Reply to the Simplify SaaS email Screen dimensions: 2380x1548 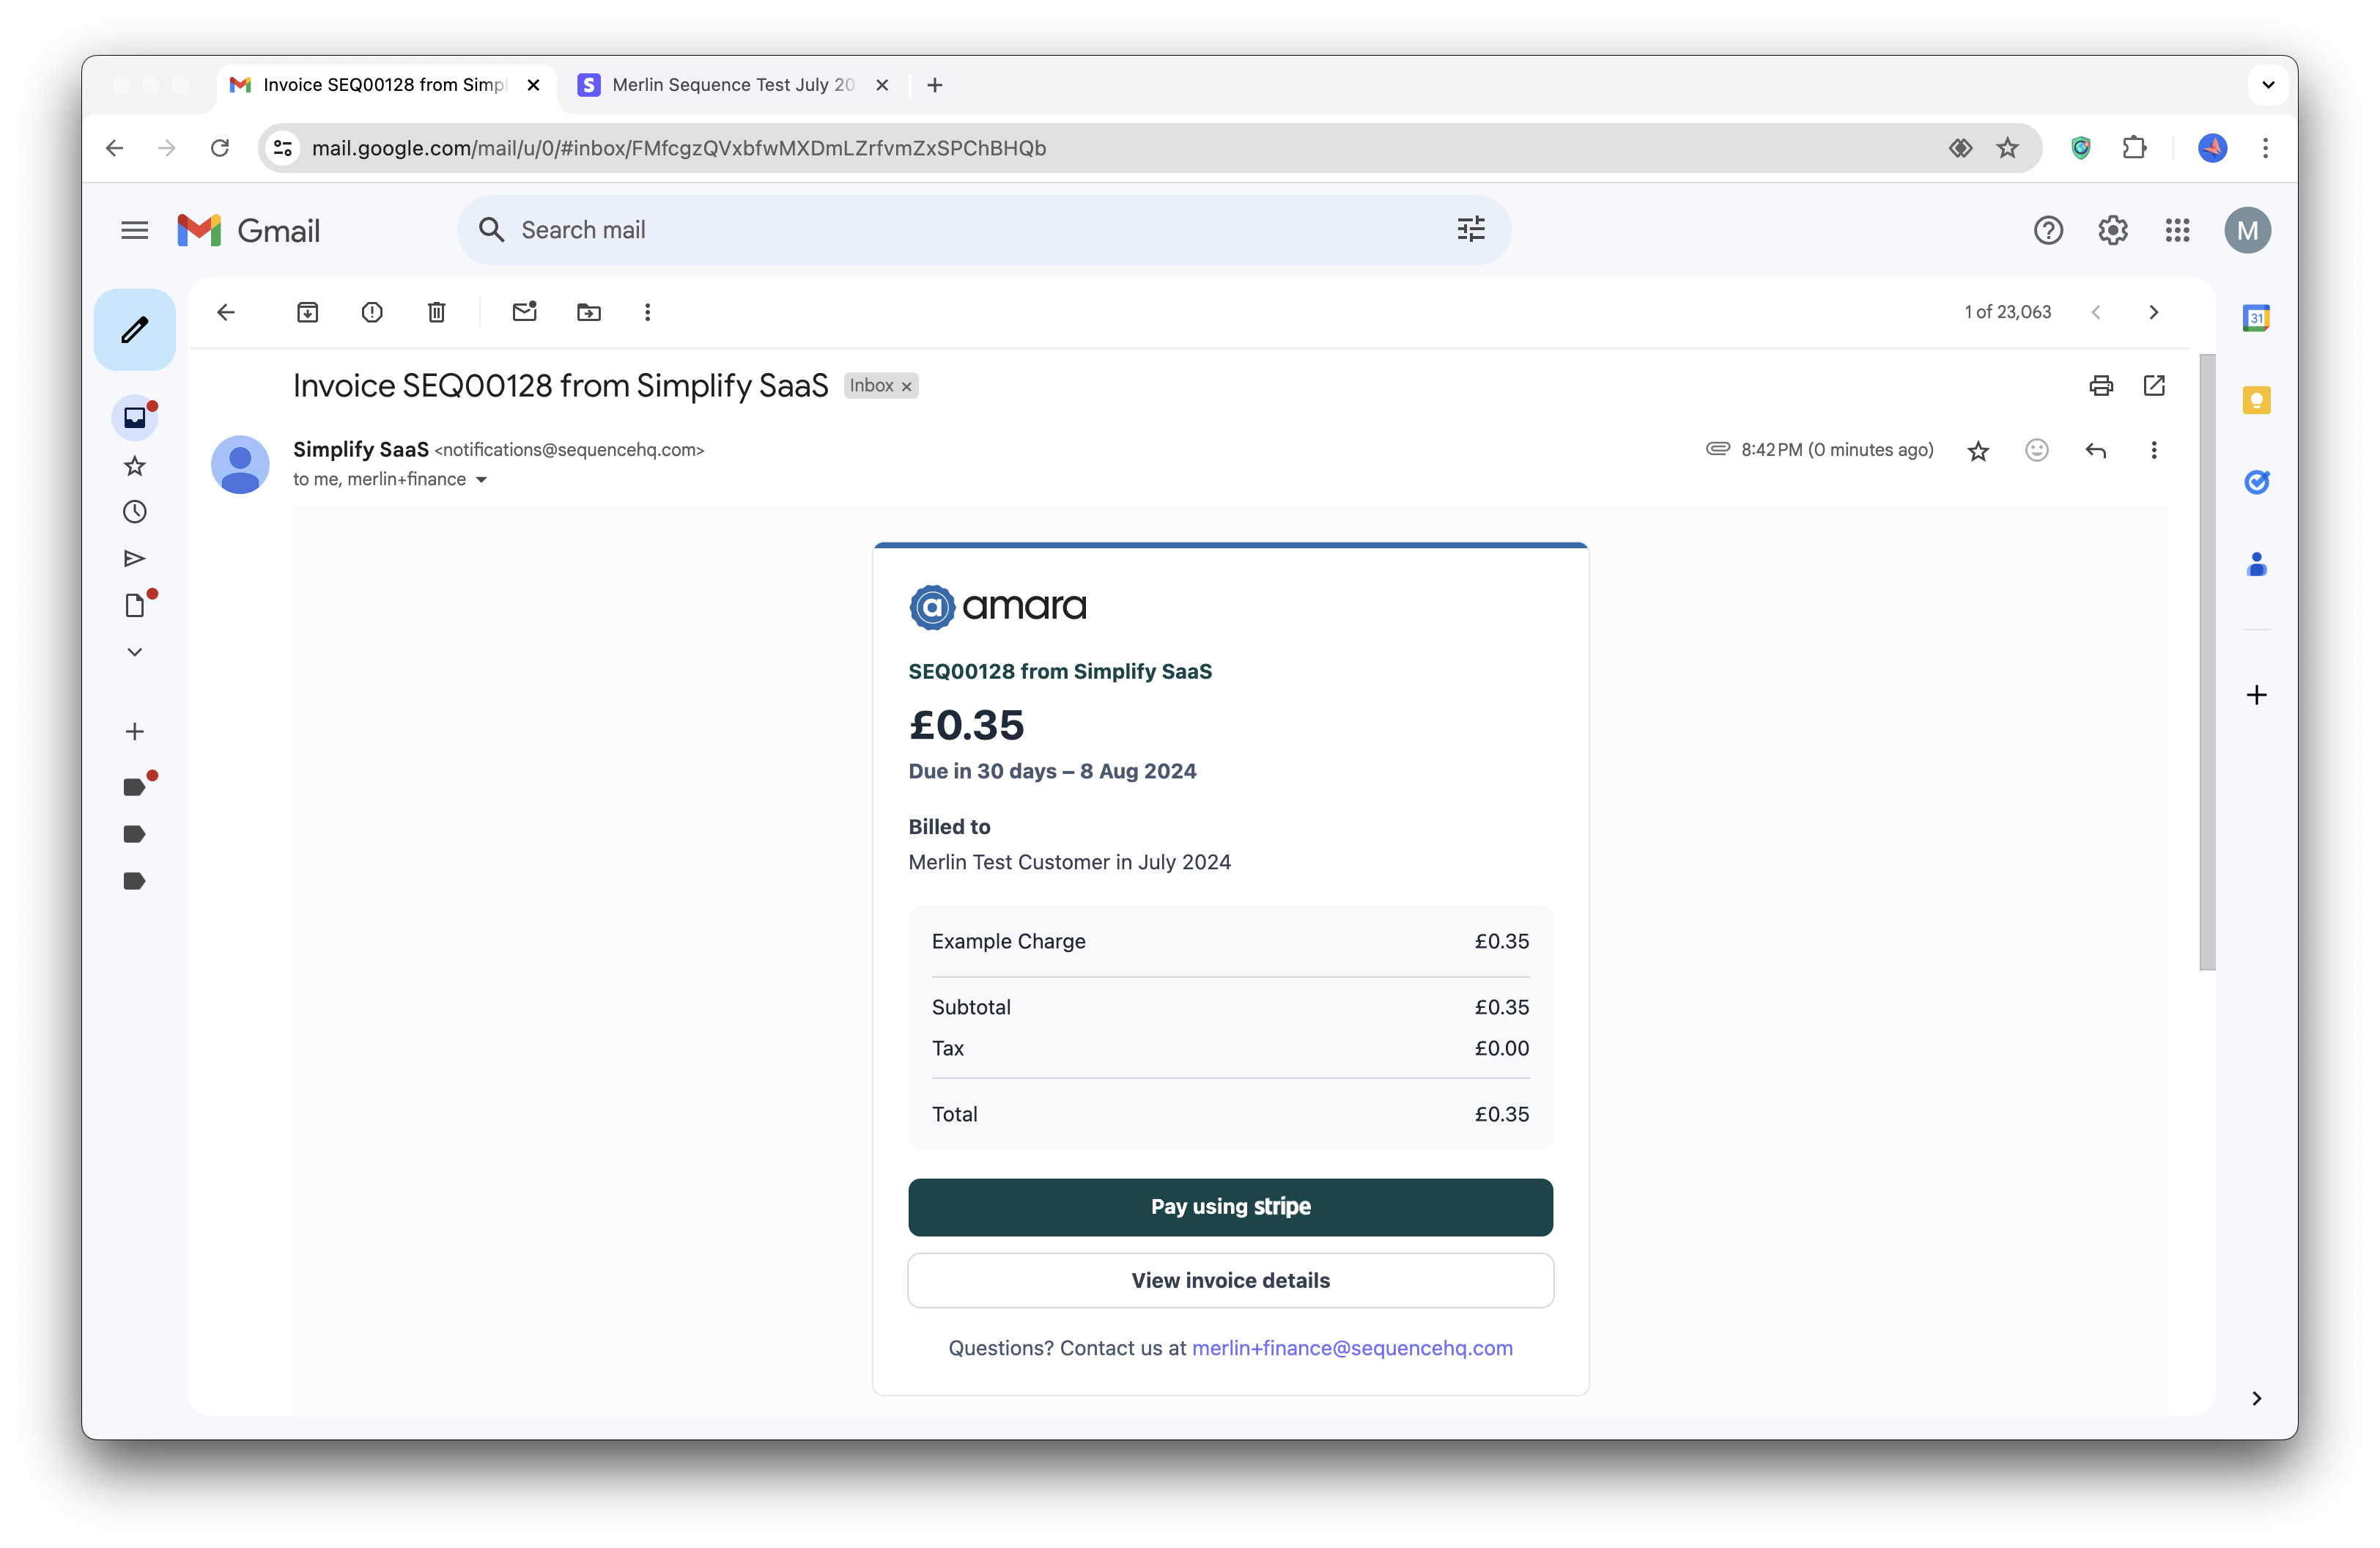click(x=2095, y=450)
